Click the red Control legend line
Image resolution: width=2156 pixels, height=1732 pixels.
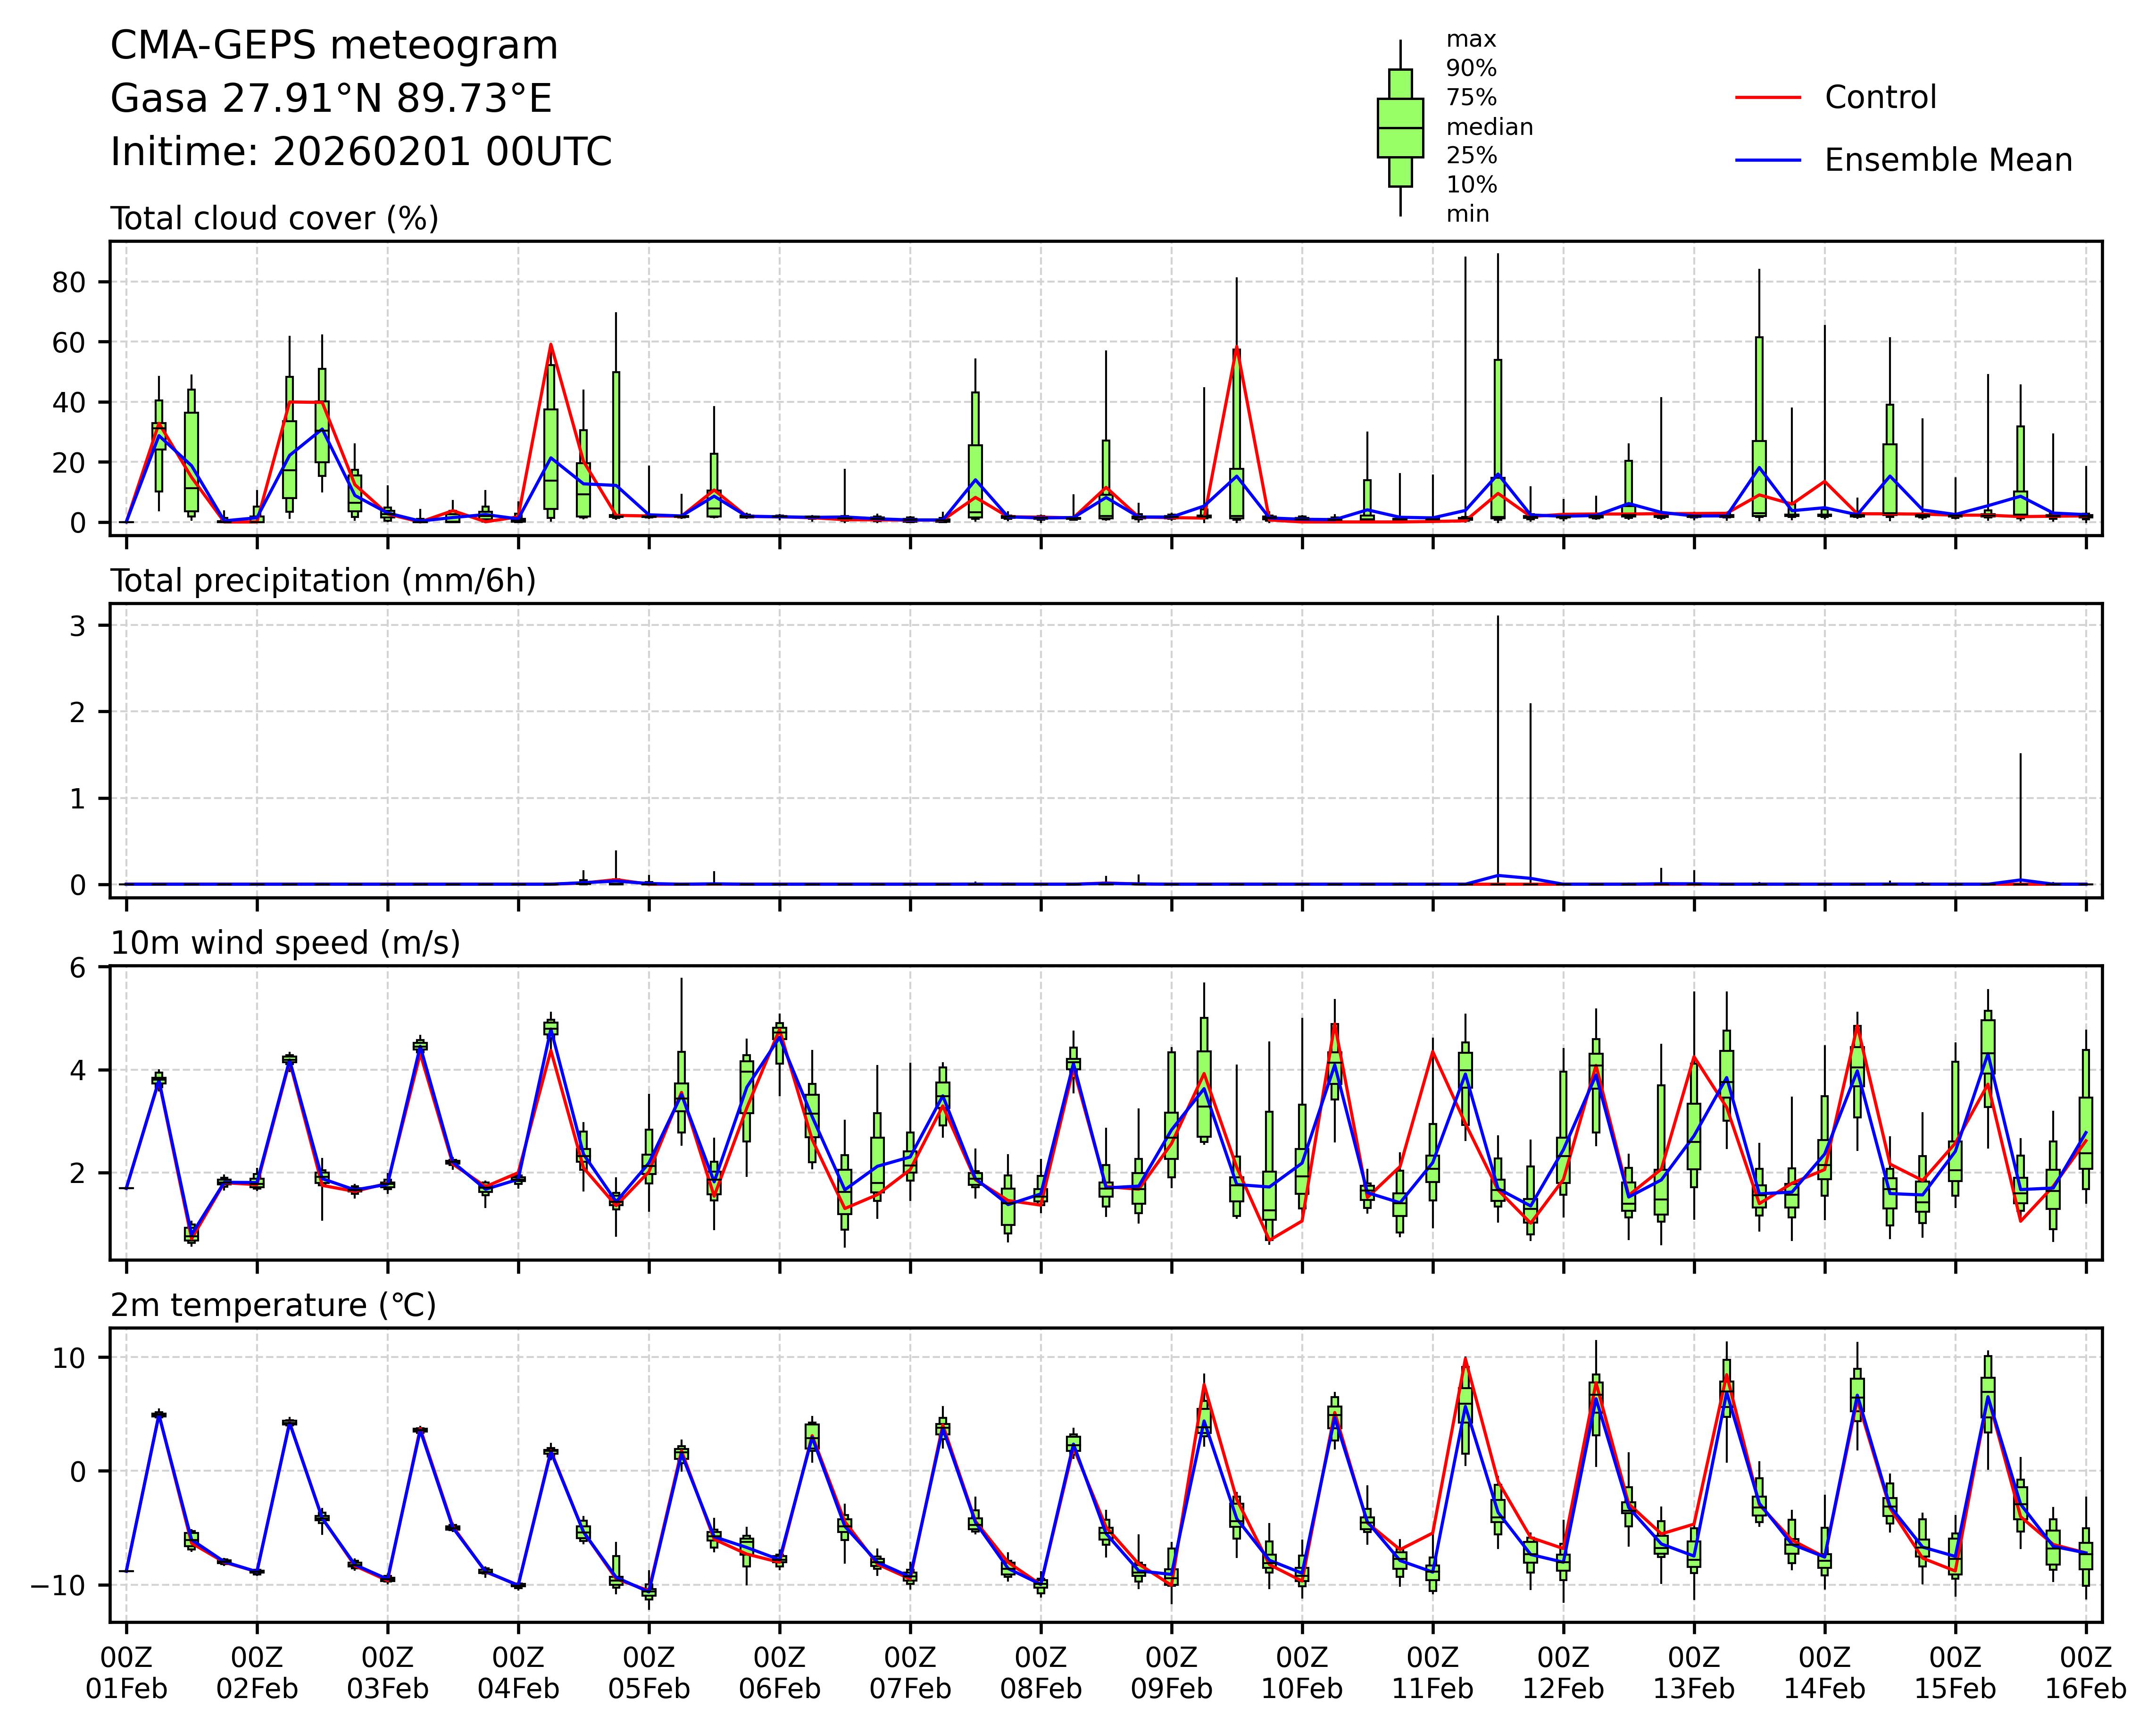[x=1768, y=98]
